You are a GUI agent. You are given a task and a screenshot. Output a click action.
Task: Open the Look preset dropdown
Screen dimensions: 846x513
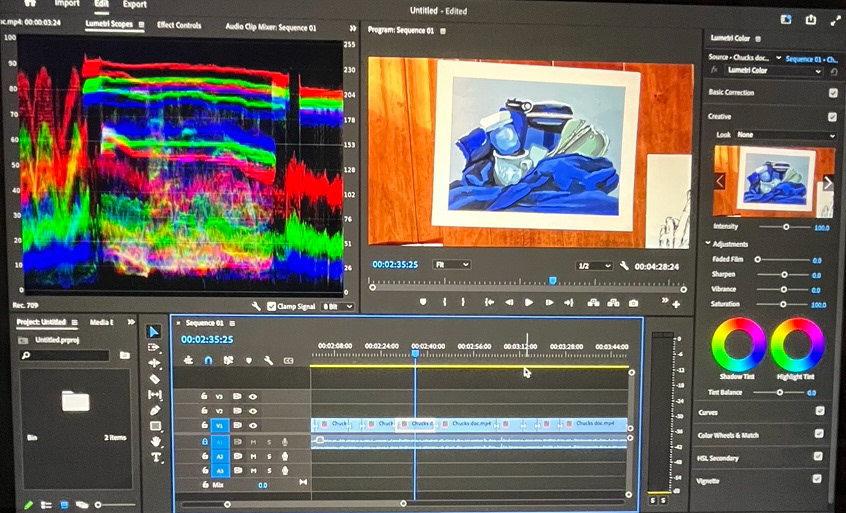[x=786, y=135]
